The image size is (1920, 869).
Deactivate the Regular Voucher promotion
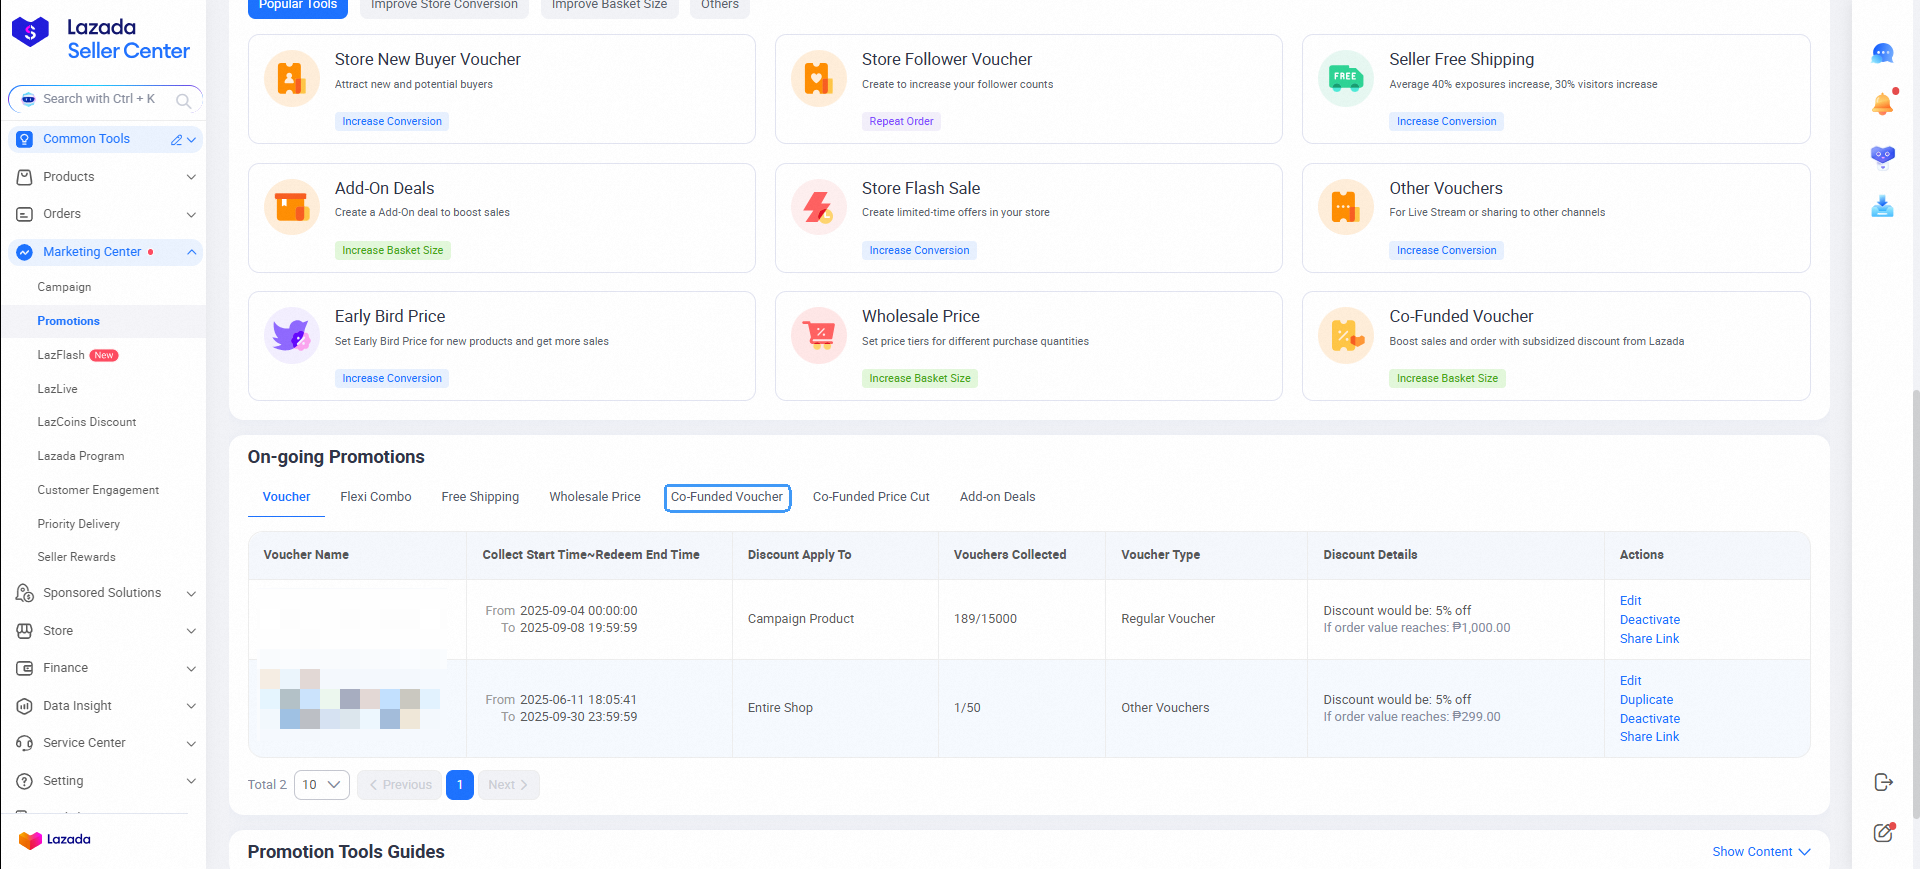coord(1650,620)
